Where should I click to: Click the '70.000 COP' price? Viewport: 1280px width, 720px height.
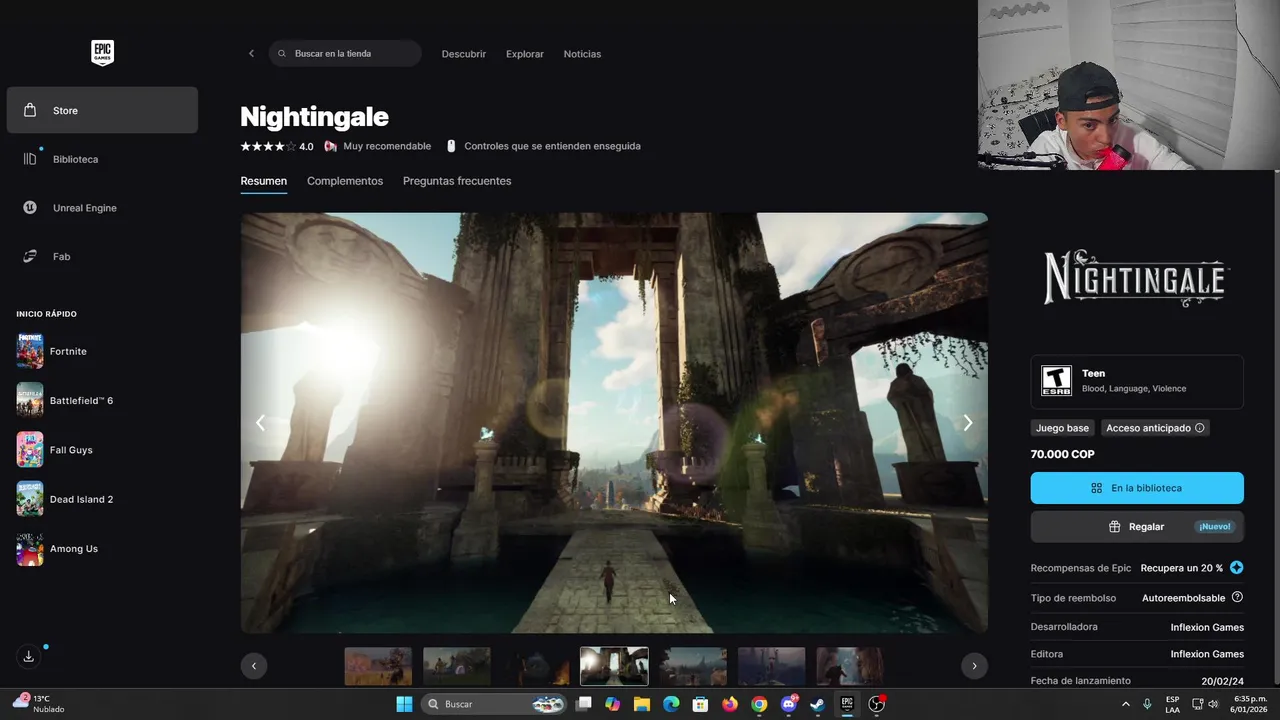(x=1062, y=454)
